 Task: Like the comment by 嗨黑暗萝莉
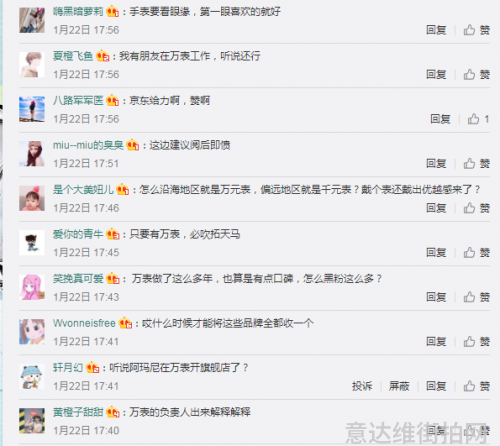(x=476, y=30)
